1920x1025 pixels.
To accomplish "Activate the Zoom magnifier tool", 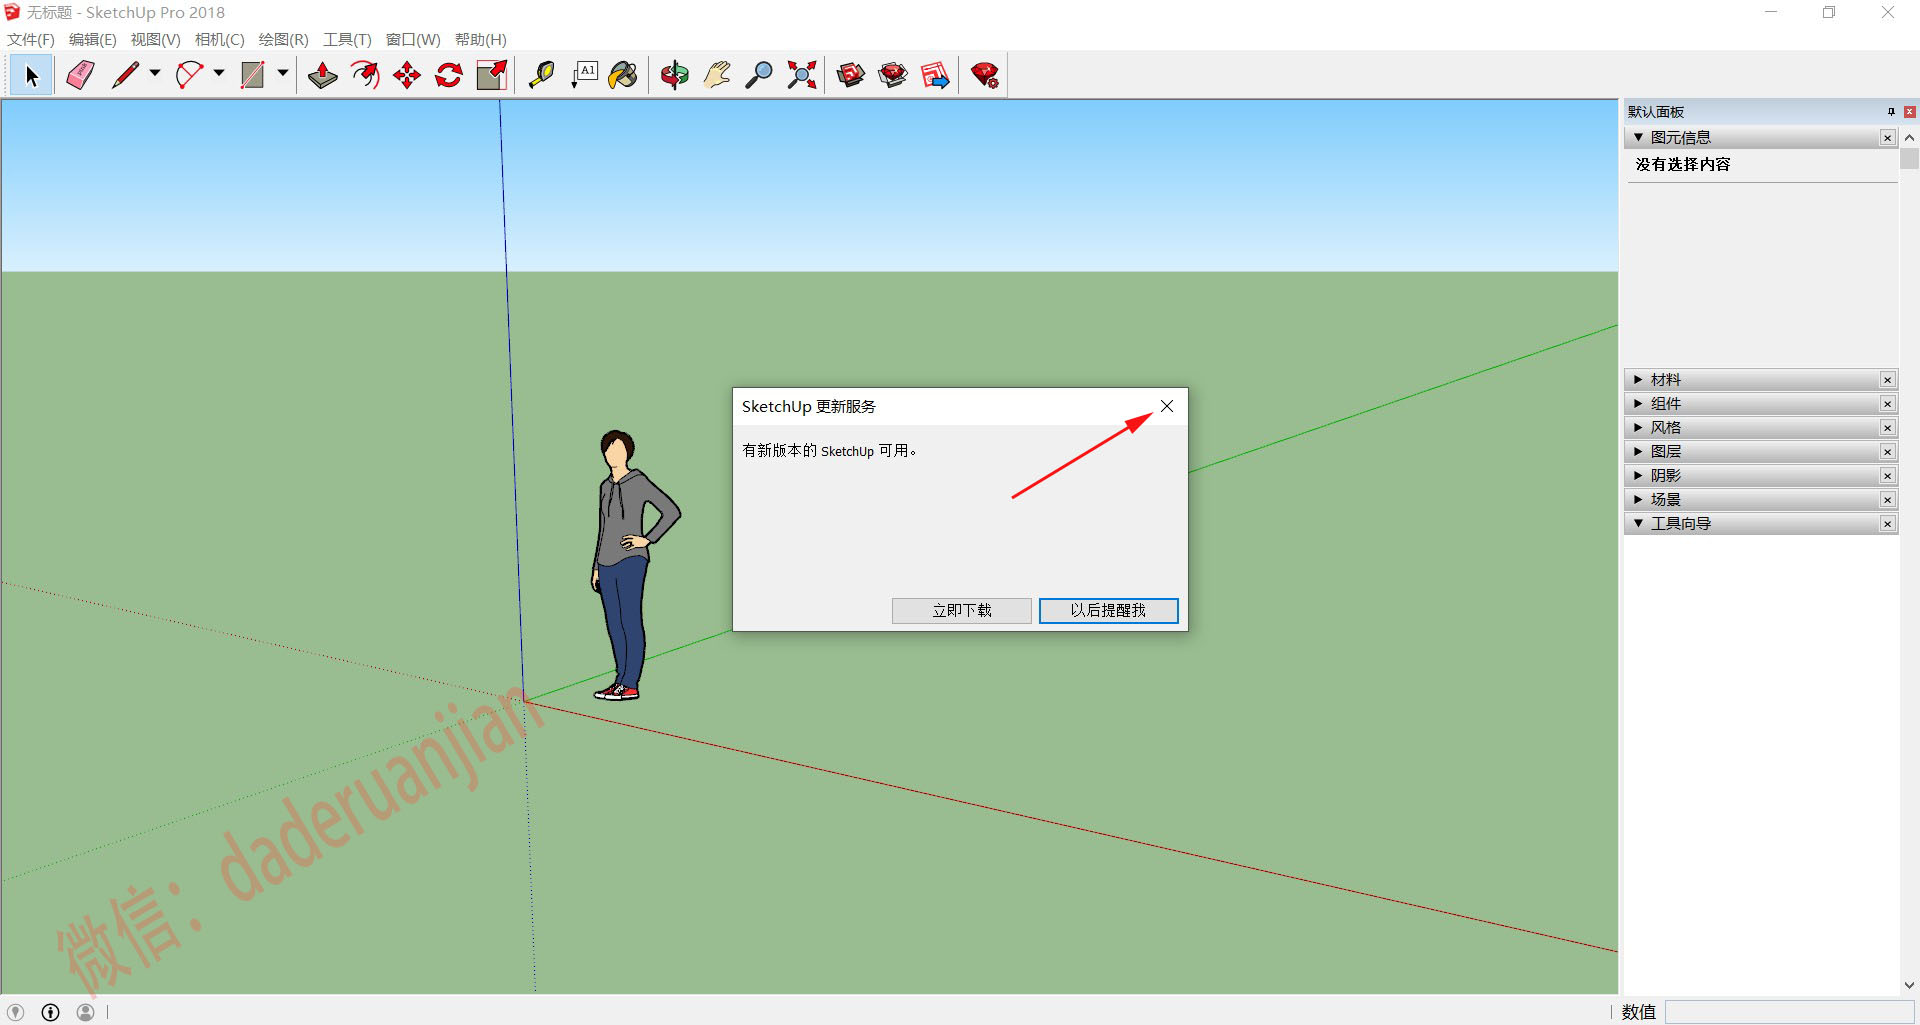I will [759, 75].
